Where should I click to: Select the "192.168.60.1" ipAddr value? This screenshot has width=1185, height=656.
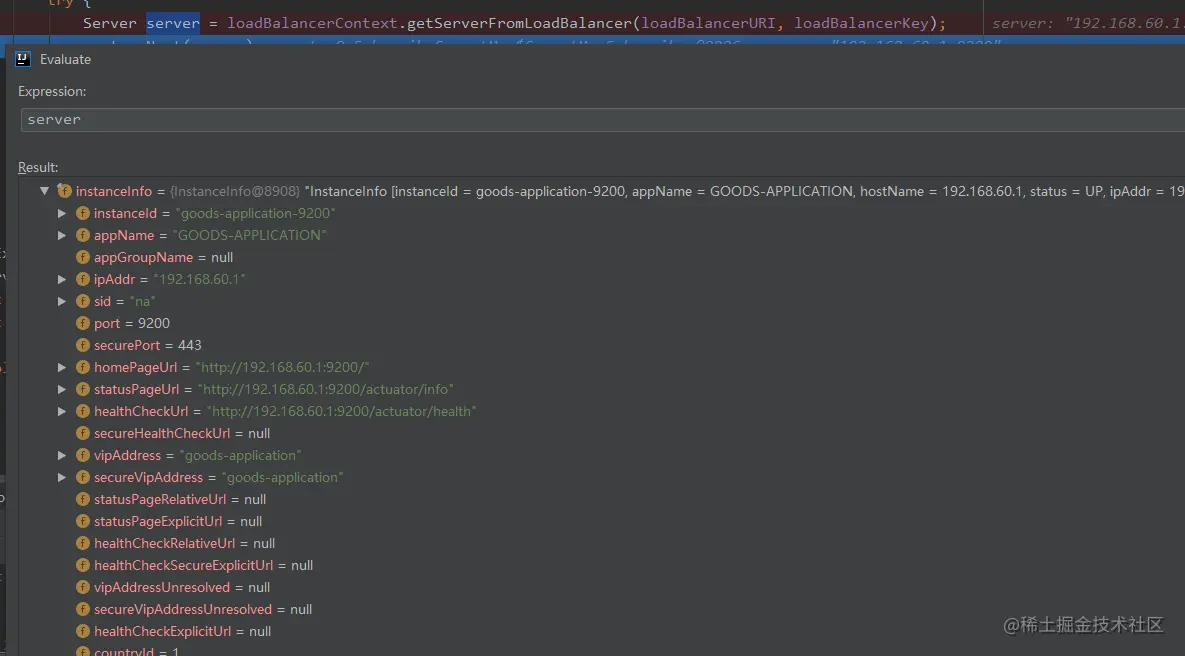tap(200, 279)
